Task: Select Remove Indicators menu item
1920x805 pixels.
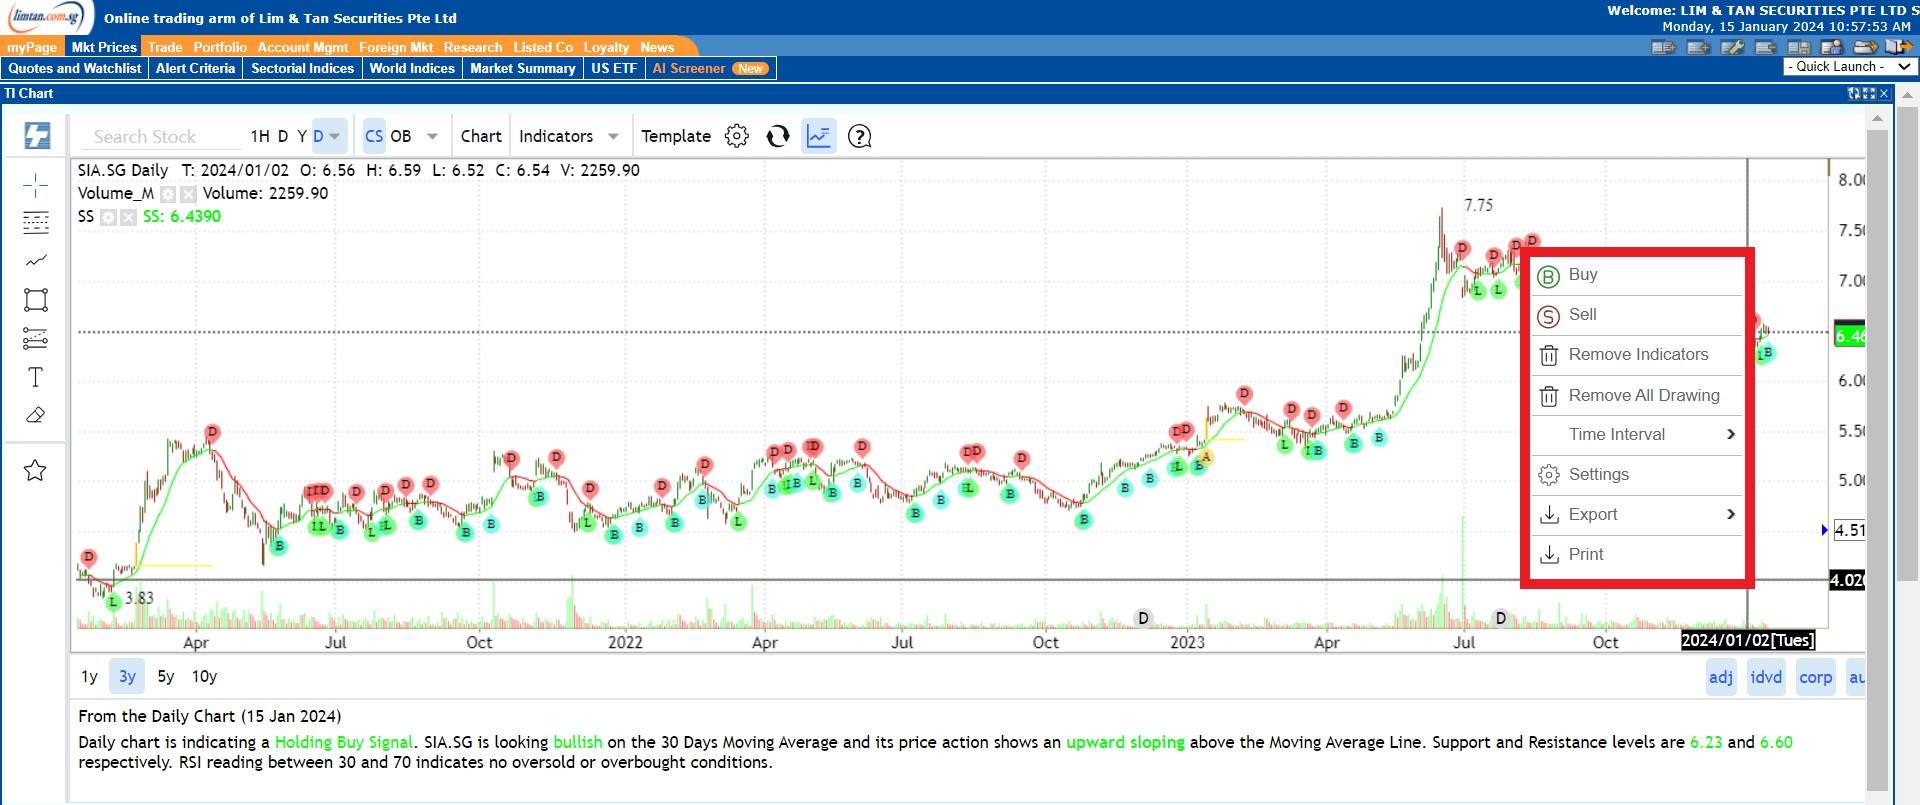Action: tap(1637, 355)
